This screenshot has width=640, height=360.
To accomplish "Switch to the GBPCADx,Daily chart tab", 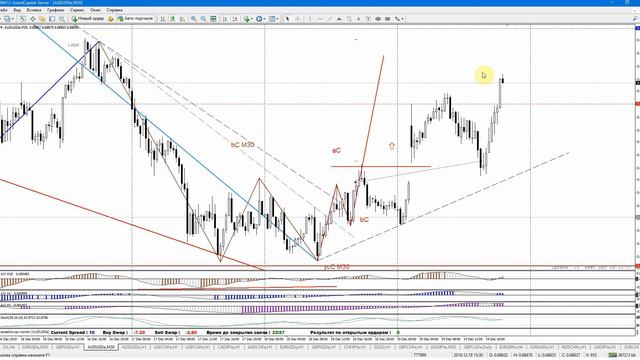I will 478,347.
